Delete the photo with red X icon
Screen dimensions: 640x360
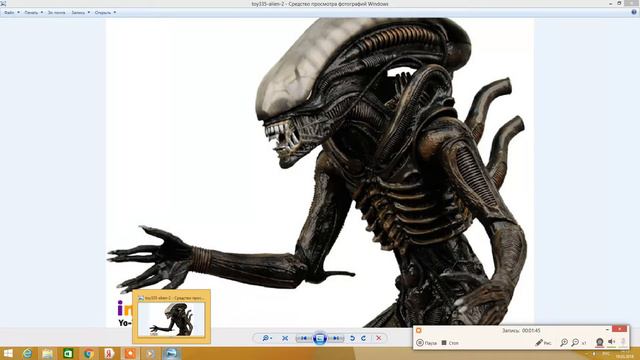click(x=379, y=338)
